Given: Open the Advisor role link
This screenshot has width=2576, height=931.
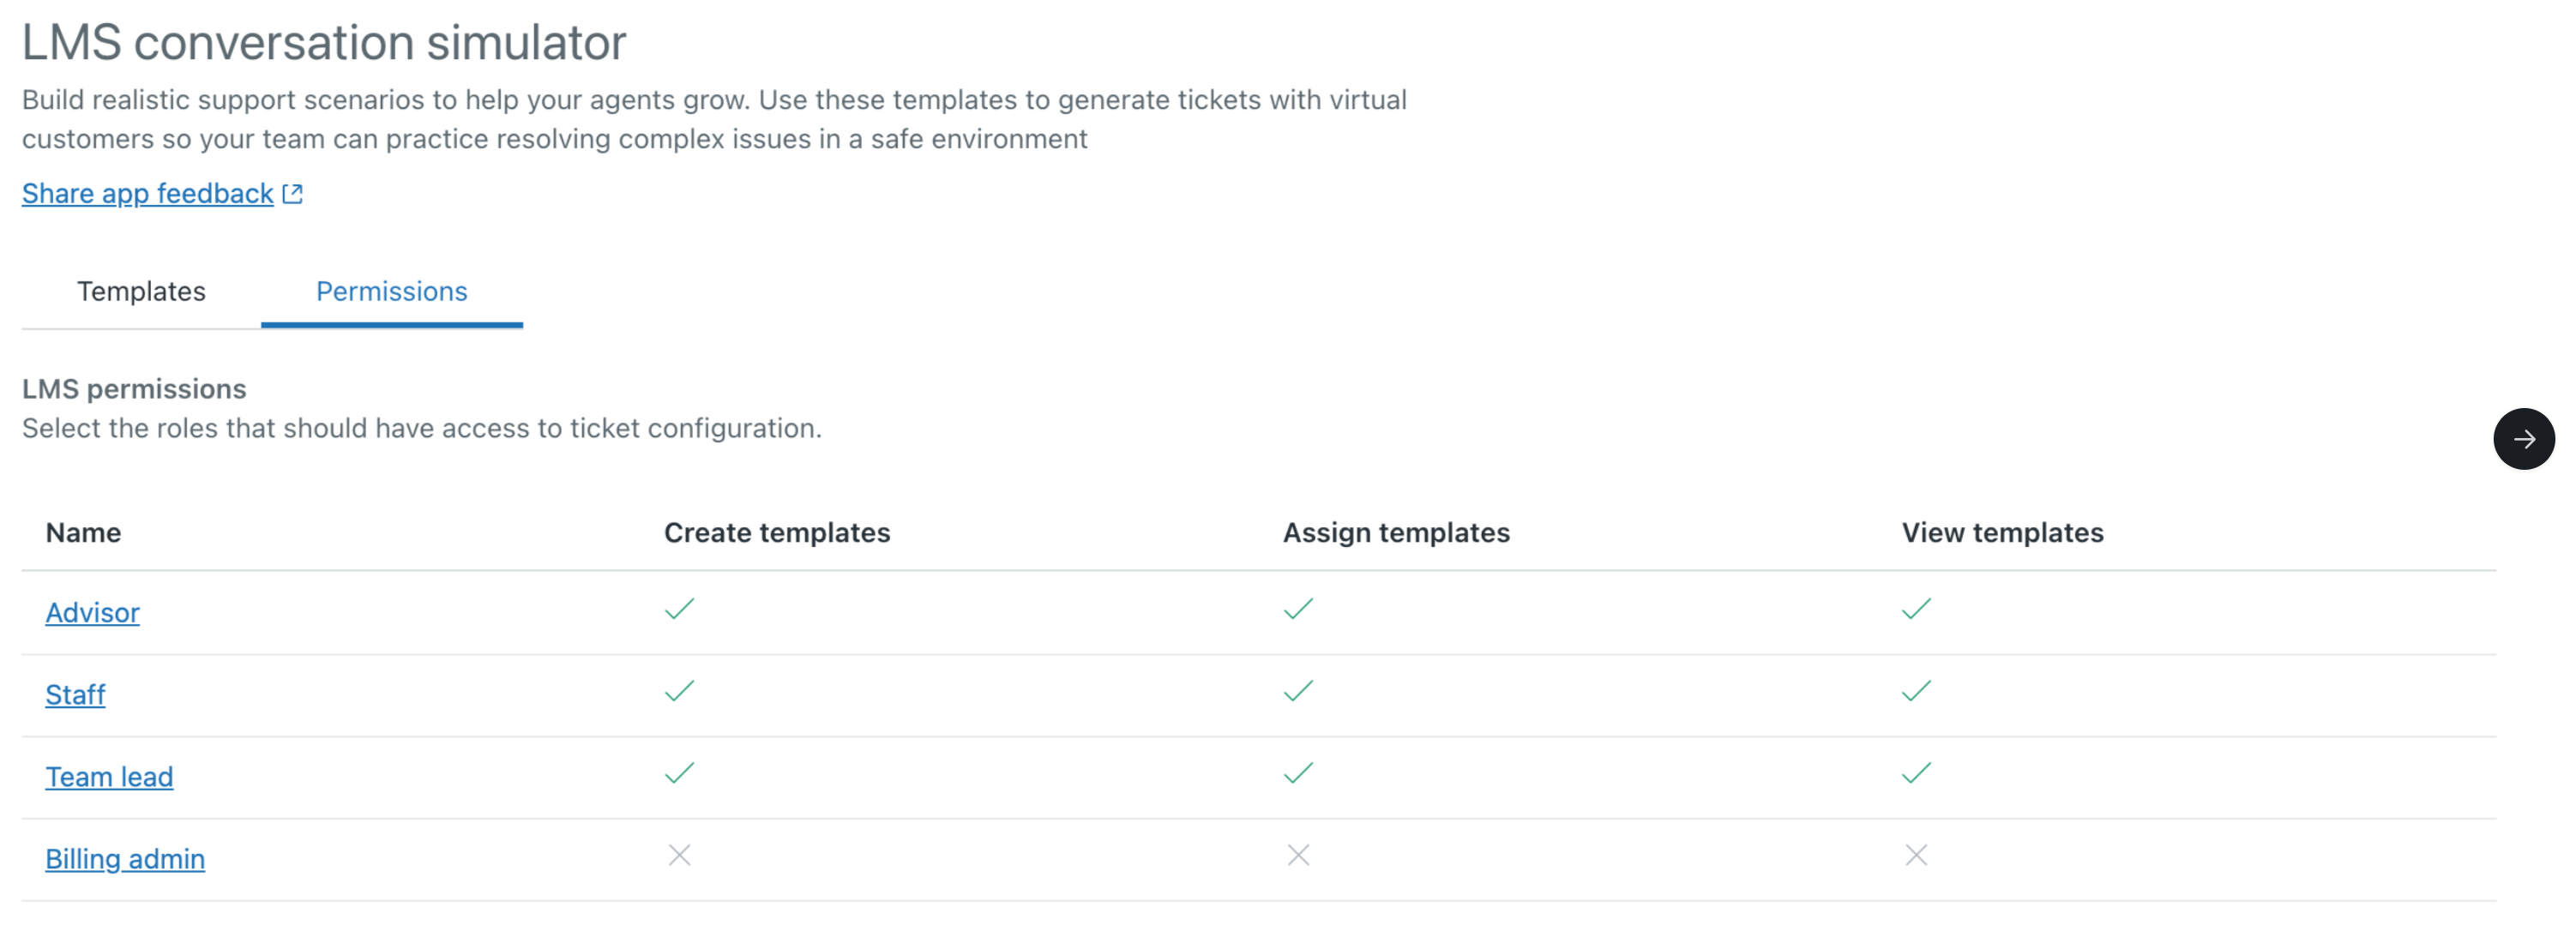Looking at the screenshot, I should click(92, 612).
